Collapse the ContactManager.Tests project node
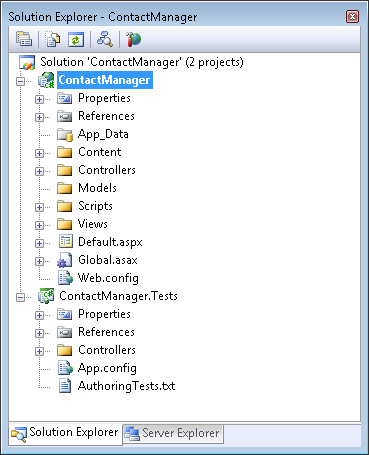 click(21, 297)
